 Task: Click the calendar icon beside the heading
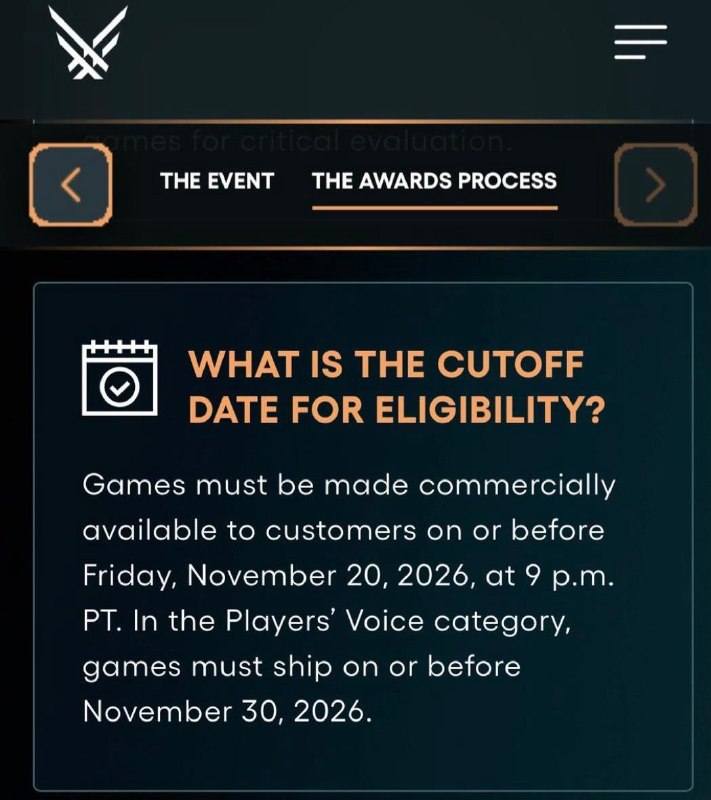[119, 378]
